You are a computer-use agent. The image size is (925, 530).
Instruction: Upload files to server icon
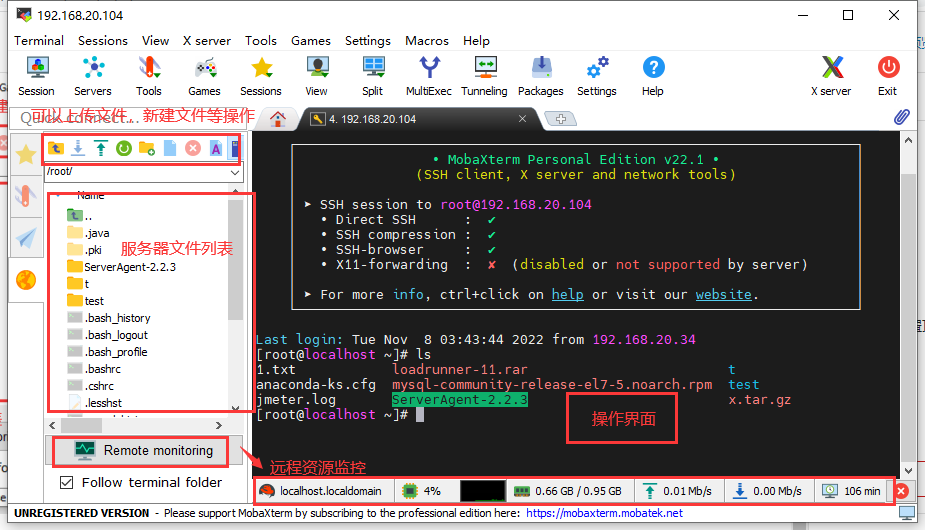(x=101, y=148)
